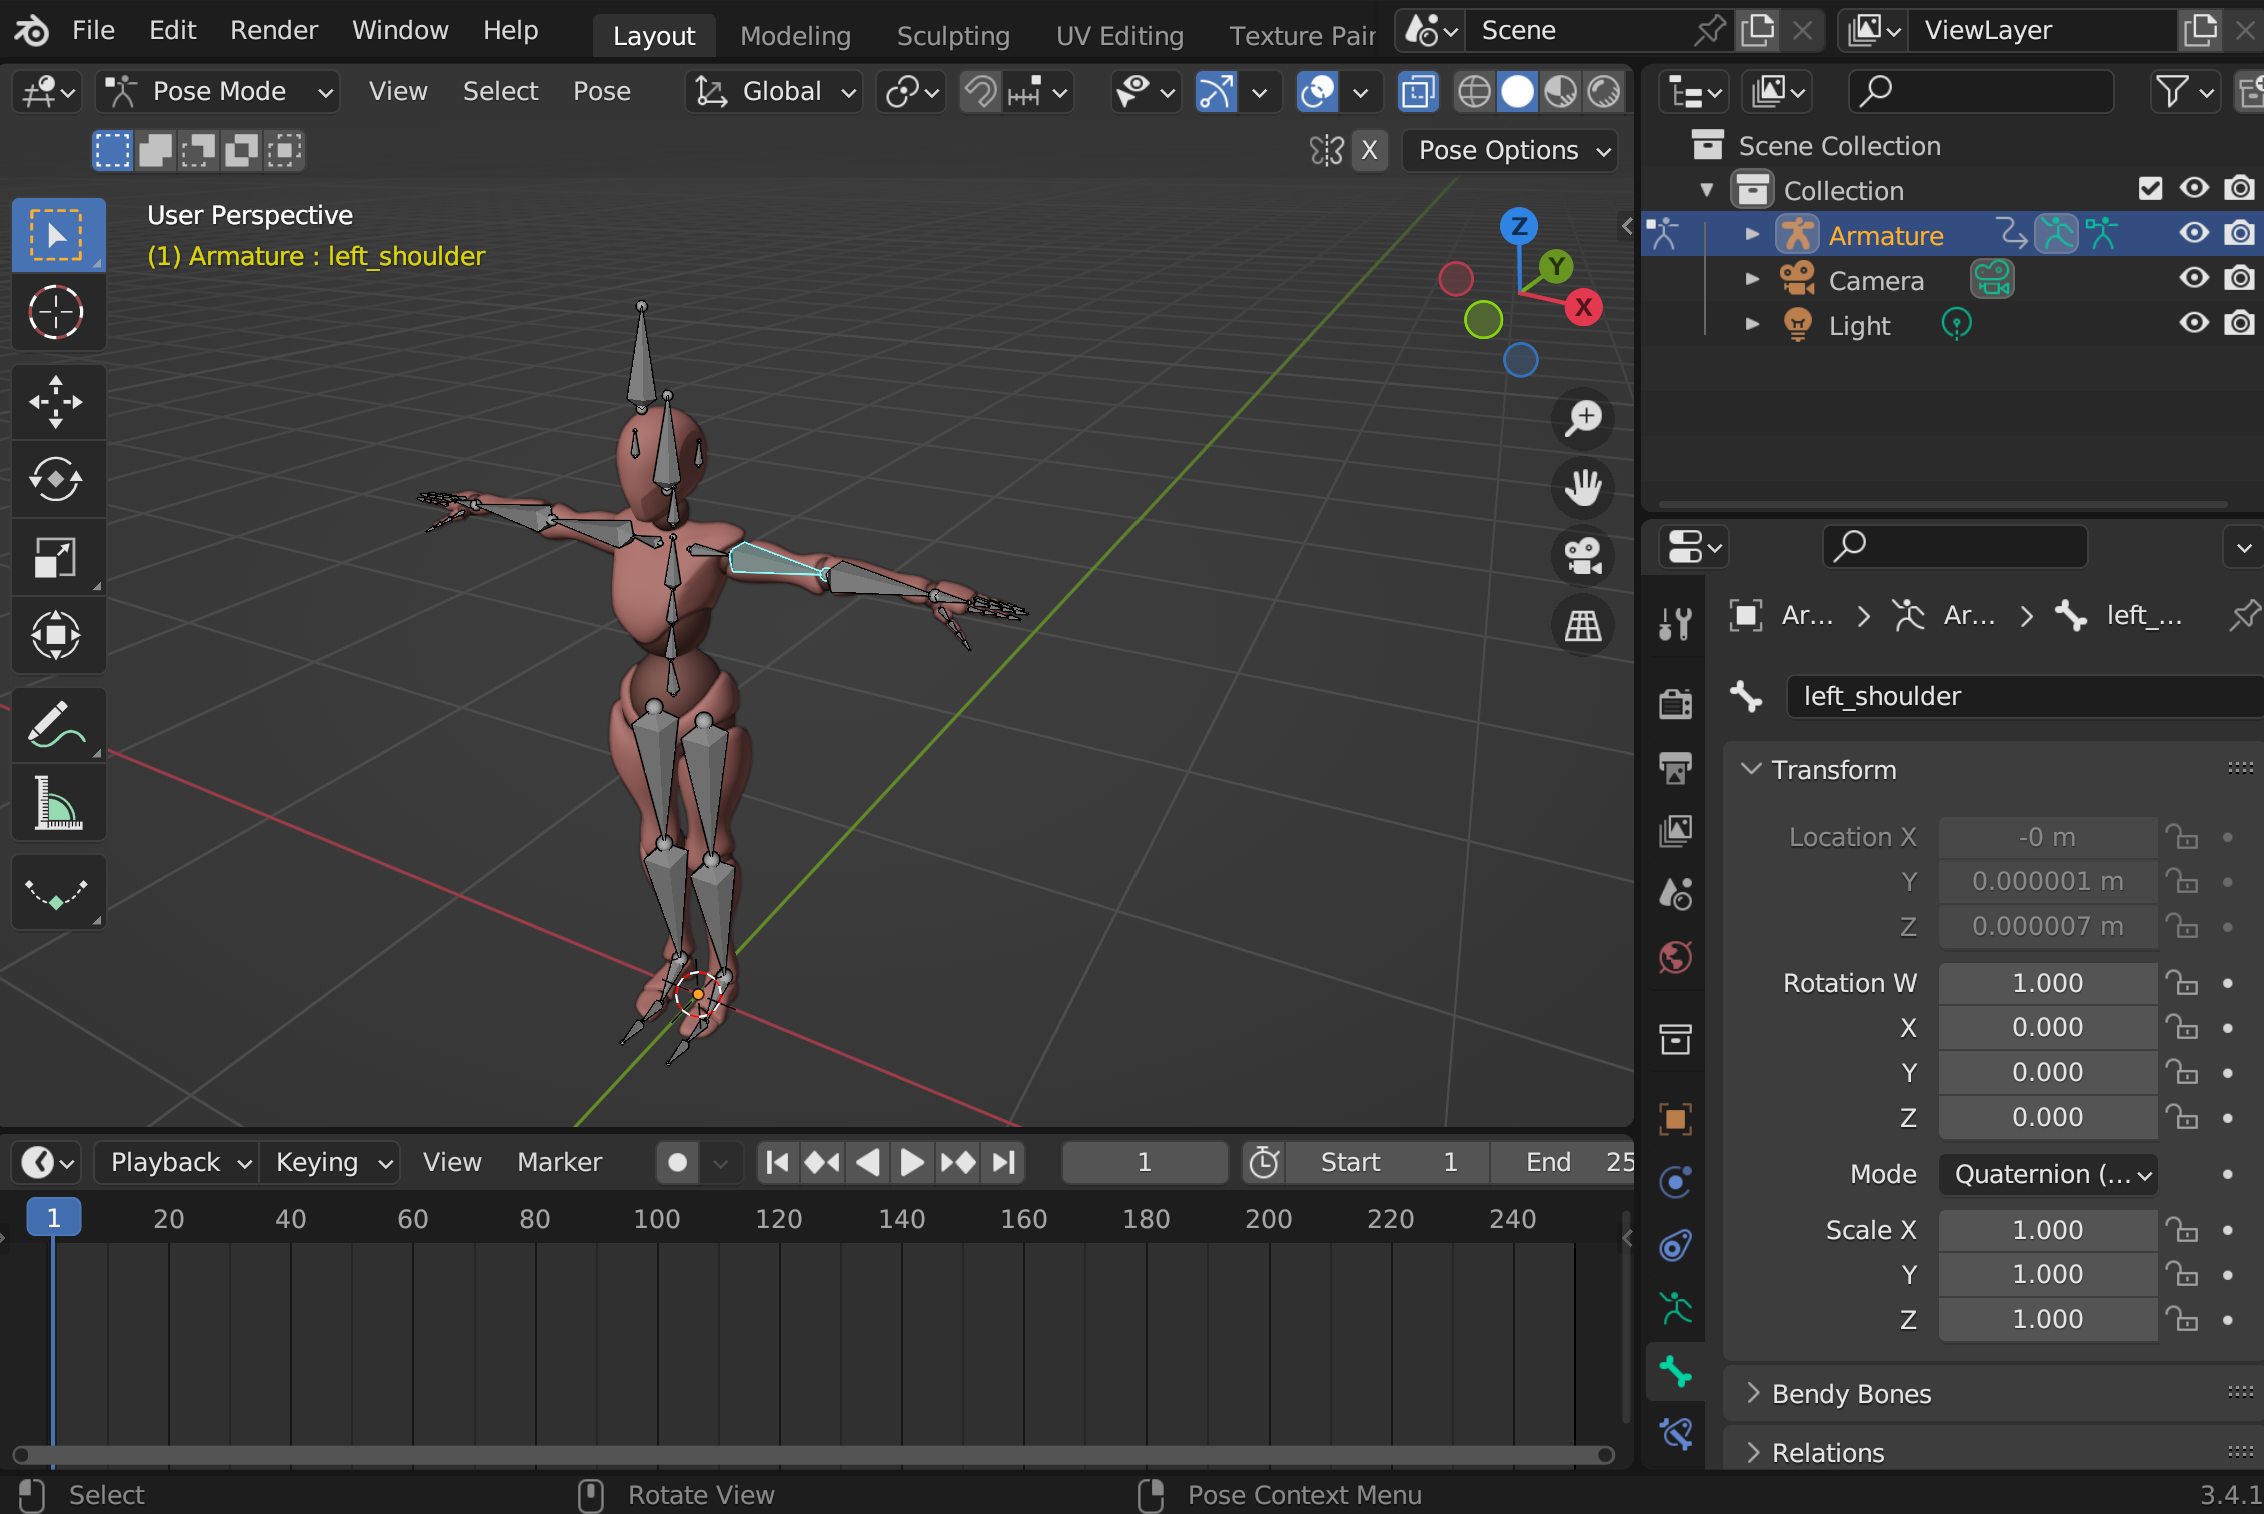Open the Bone Constraints properties tab
This screenshot has height=1514, width=2264.
click(x=1675, y=1434)
